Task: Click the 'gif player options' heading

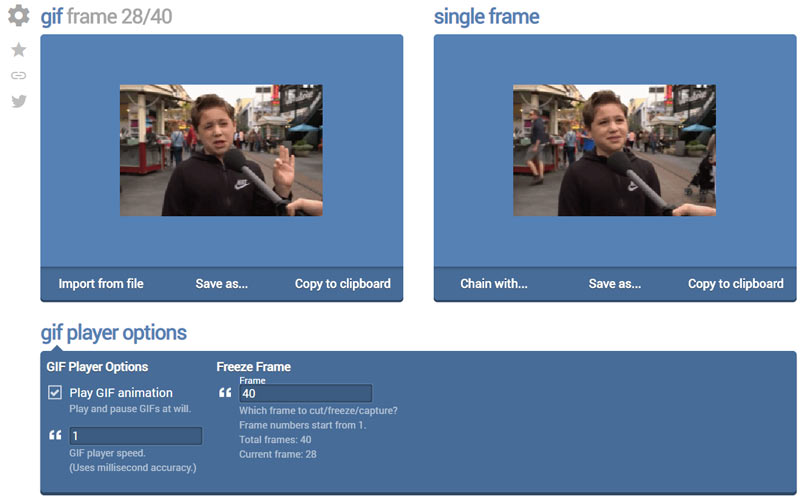Action: (x=113, y=333)
